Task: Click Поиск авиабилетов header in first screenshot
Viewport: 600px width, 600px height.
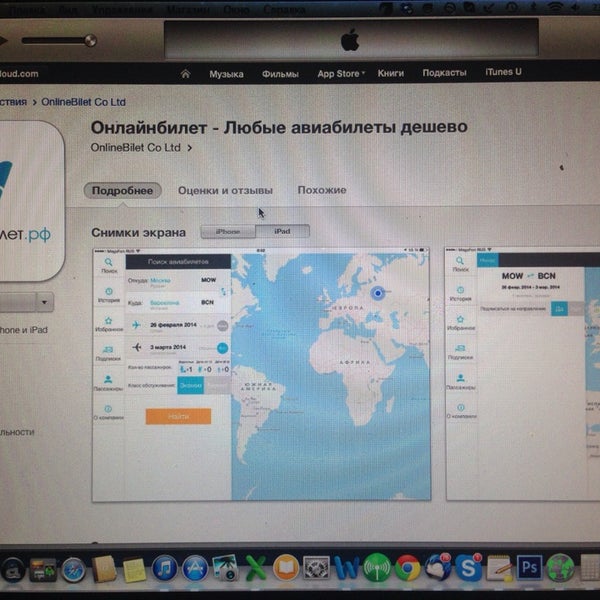Action: (178, 262)
